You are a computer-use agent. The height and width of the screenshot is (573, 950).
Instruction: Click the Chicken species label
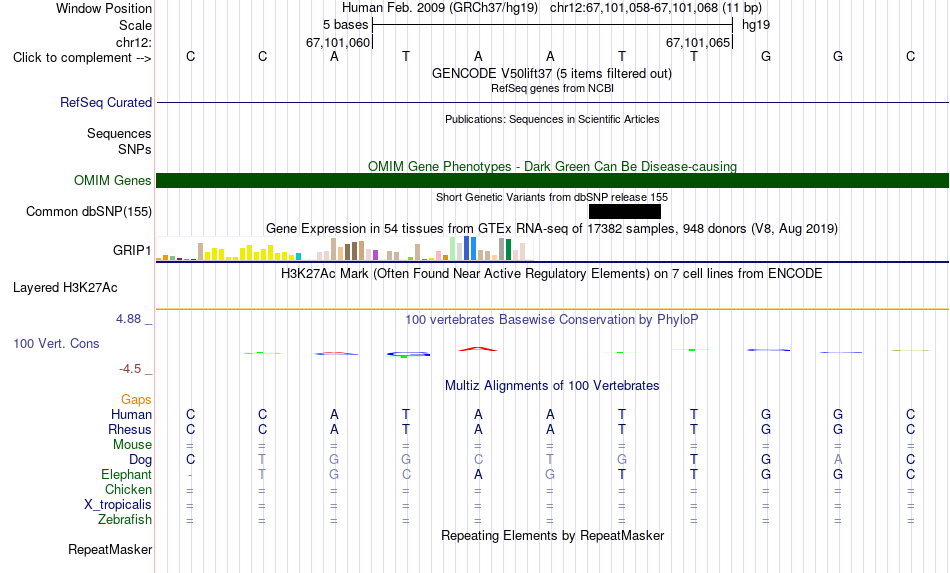128,489
